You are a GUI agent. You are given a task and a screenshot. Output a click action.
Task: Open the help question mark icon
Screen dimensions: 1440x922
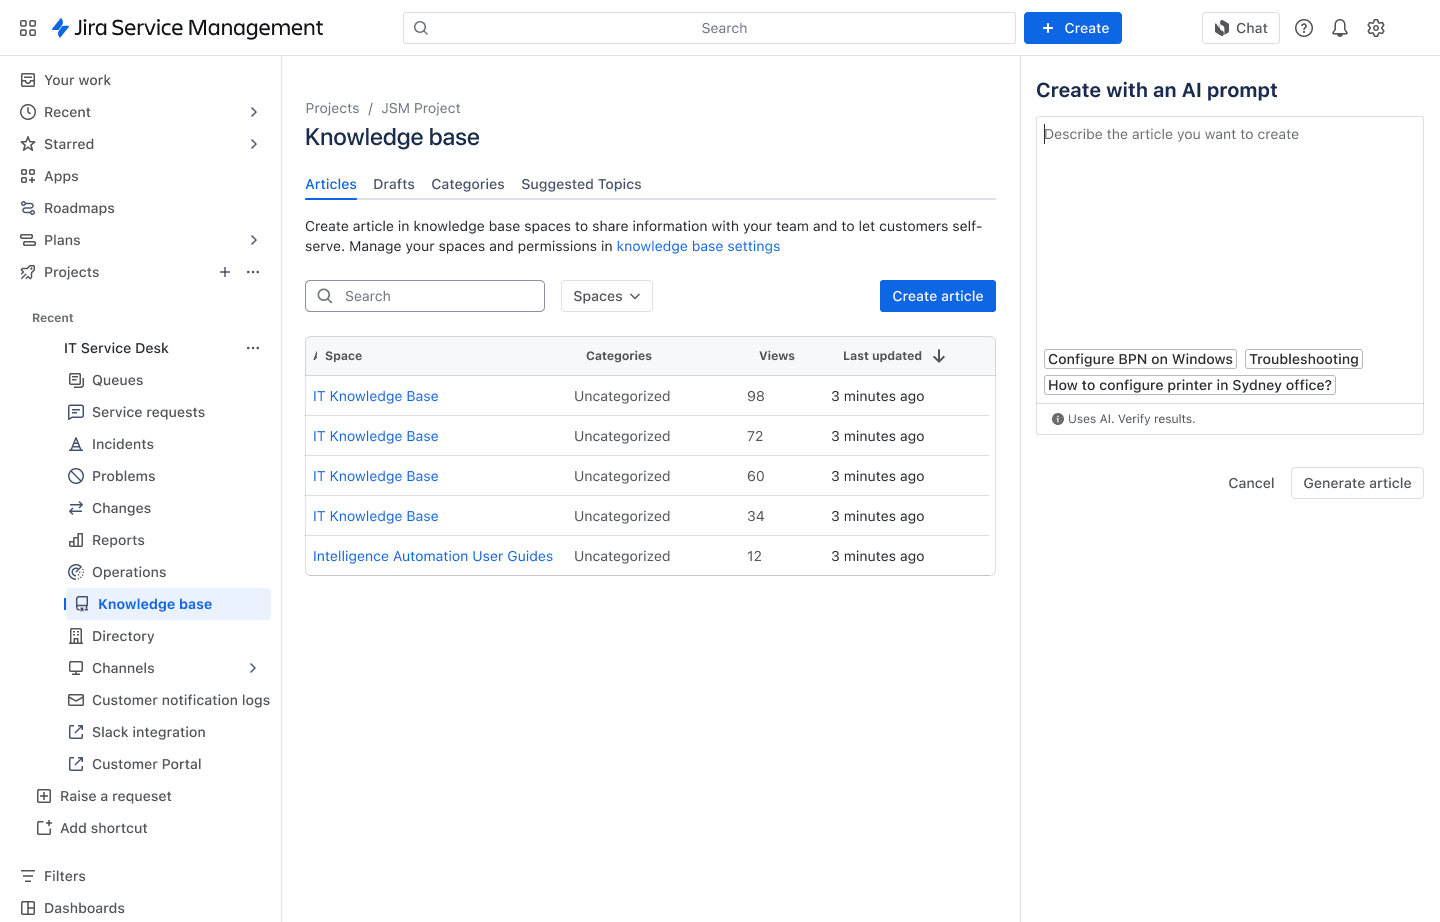(1304, 28)
